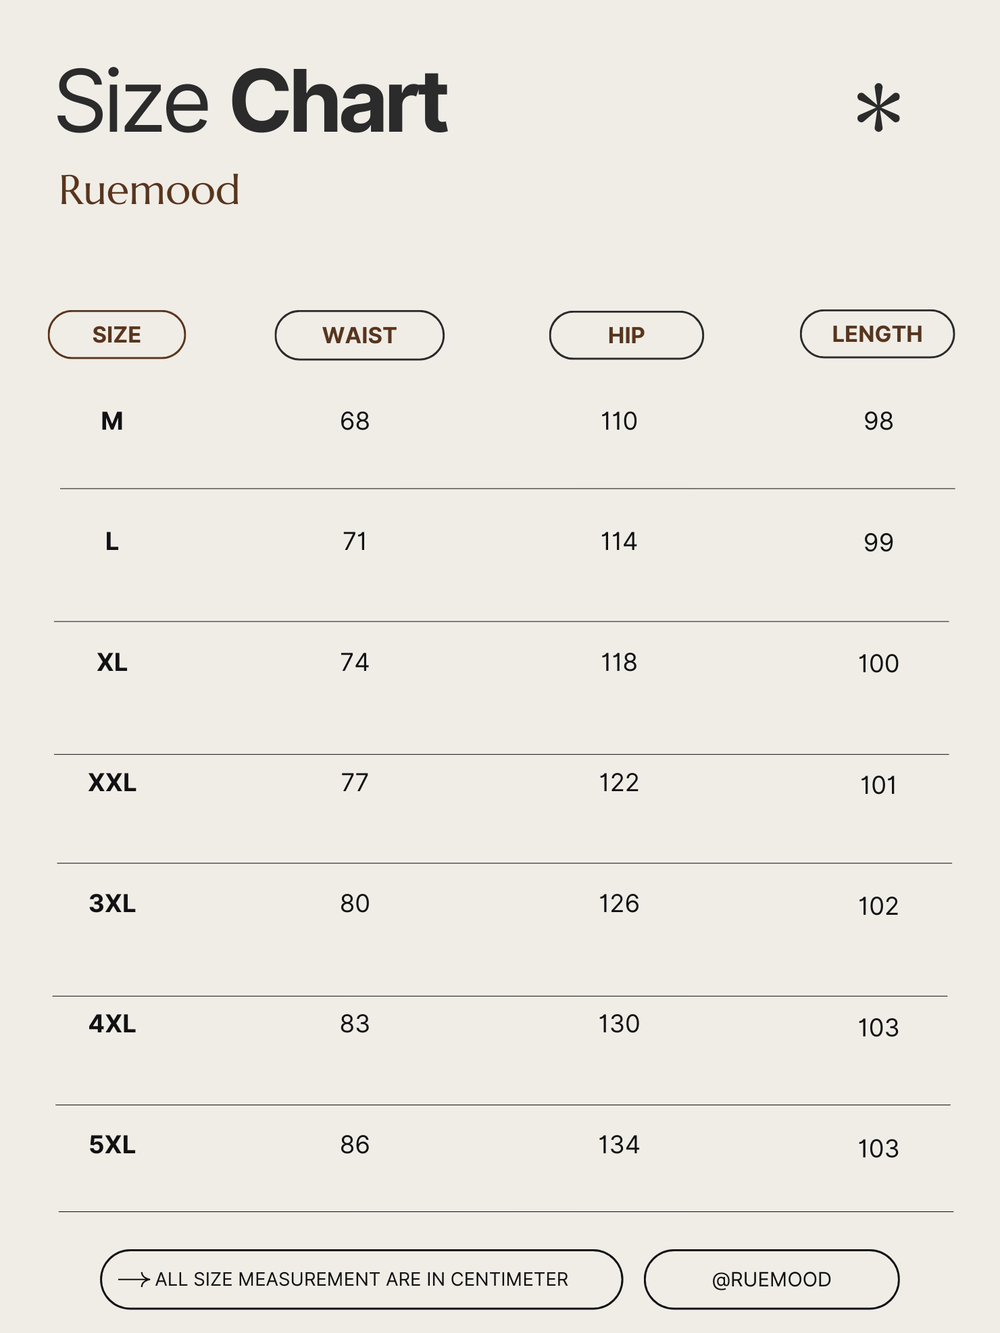Image resolution: width=1000 pixels, height=1333 pixels.
Task: Click the length value 100 for size XL
Action: (878, 663)
